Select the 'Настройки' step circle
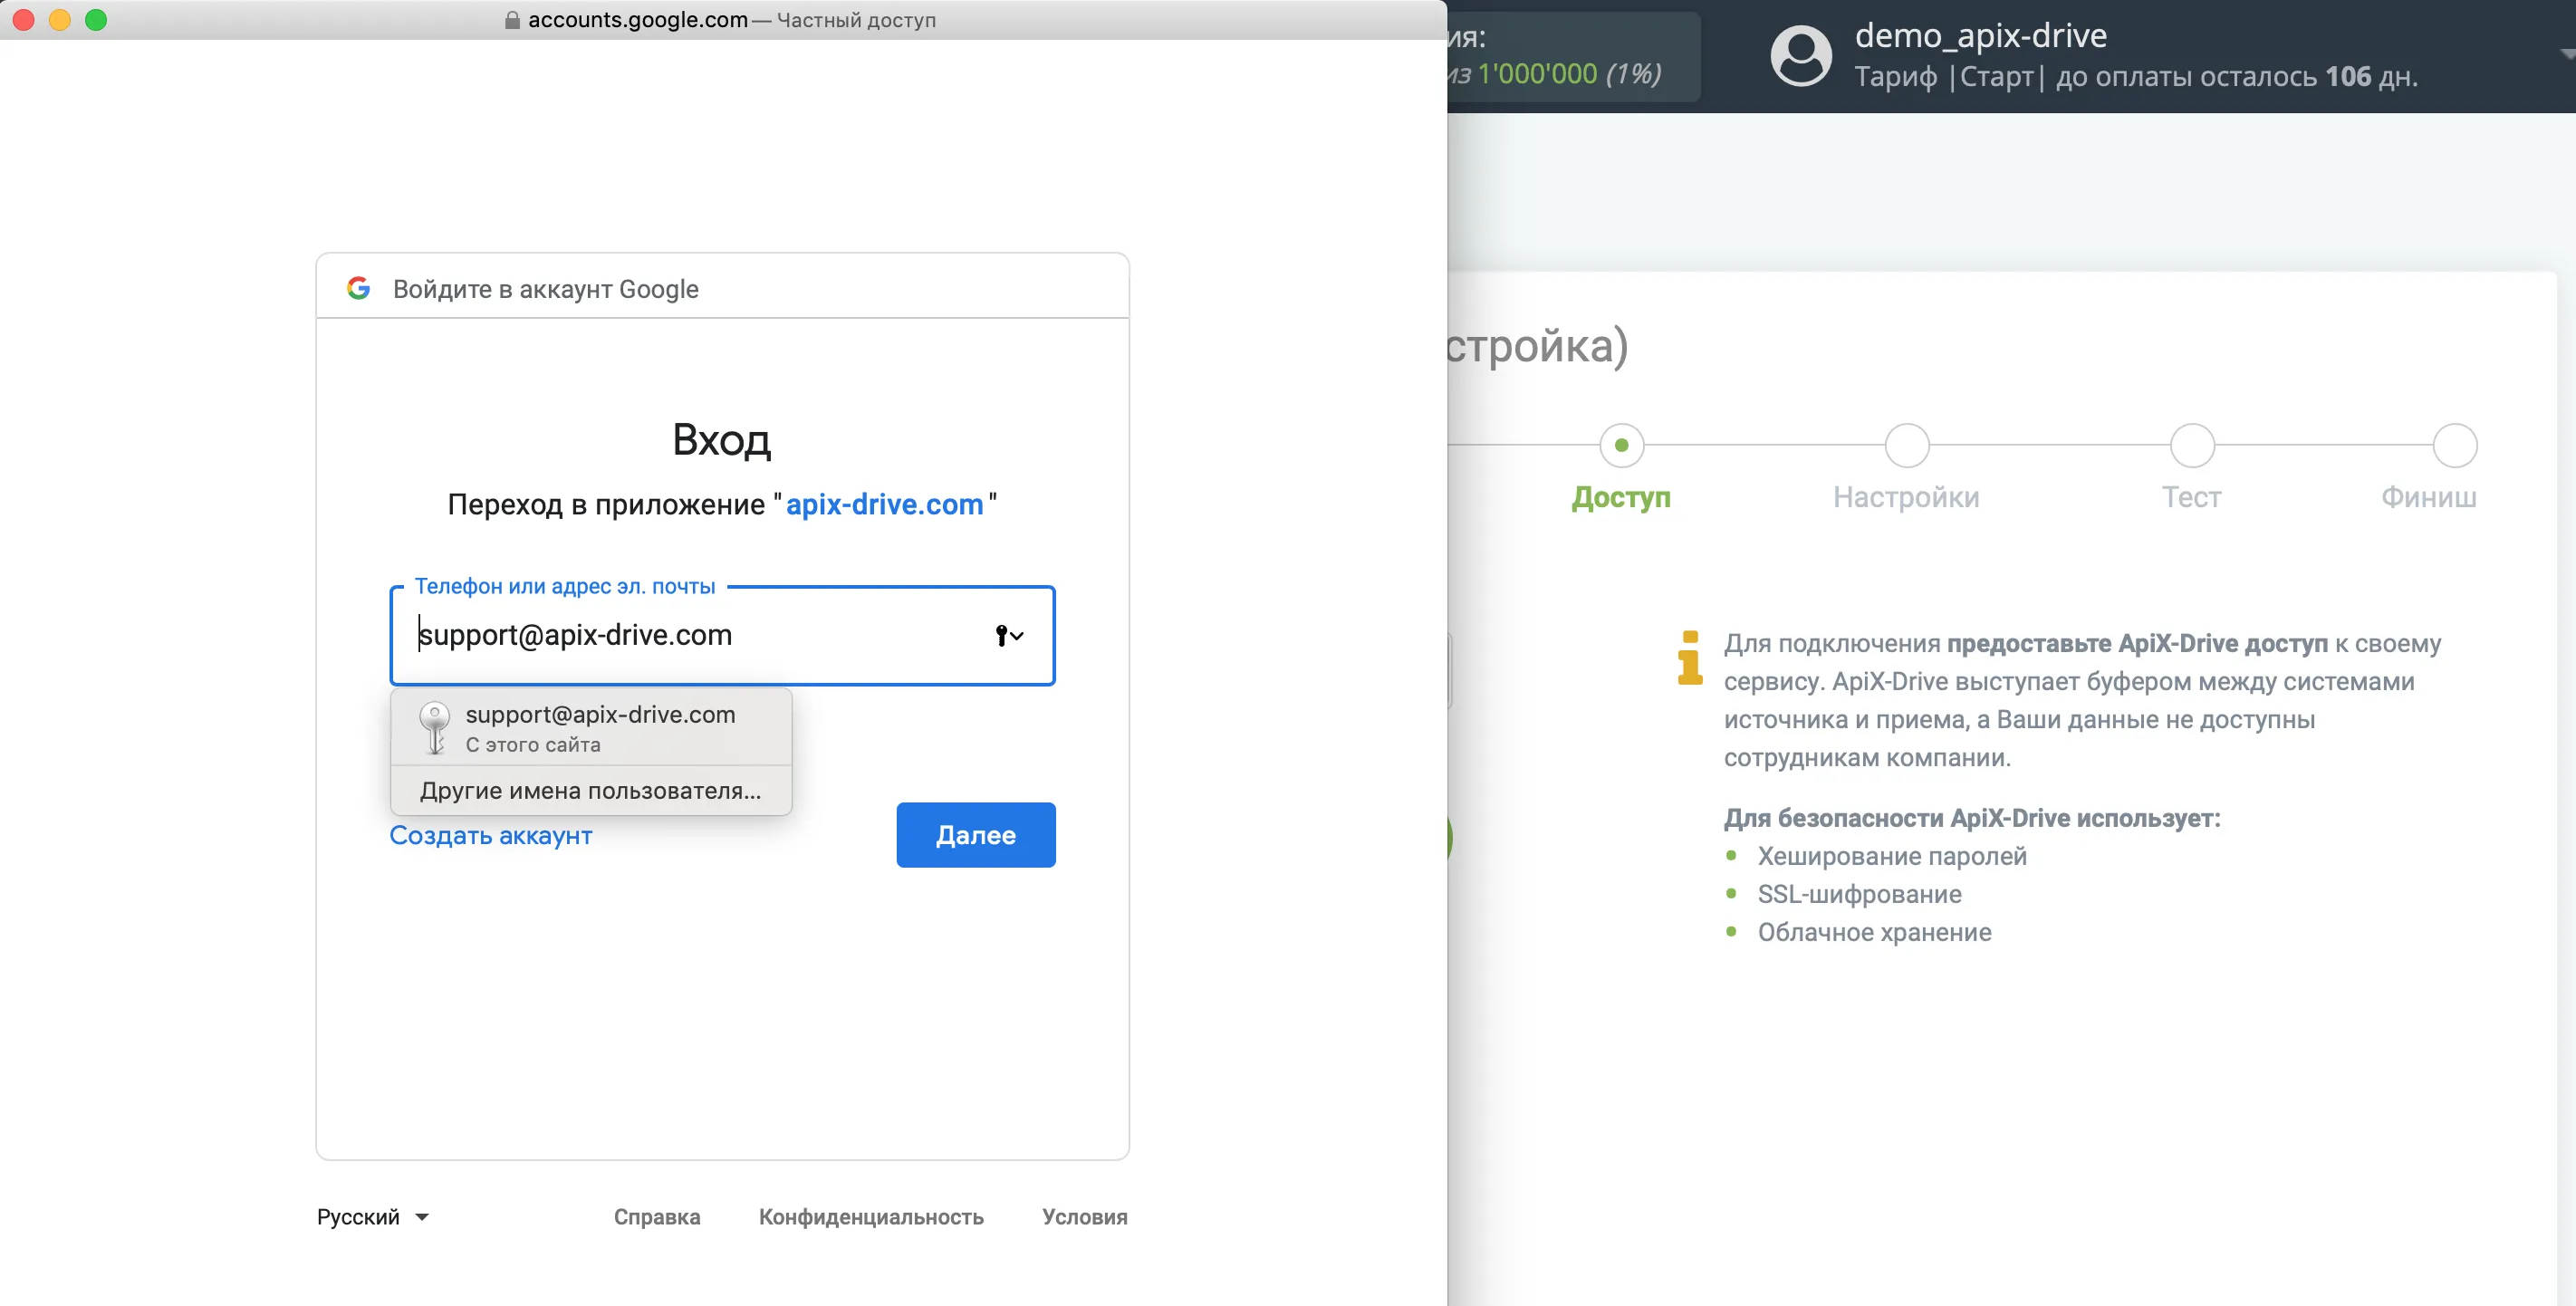This screenshot has height=1306, width=2576. coord(1906,445)
